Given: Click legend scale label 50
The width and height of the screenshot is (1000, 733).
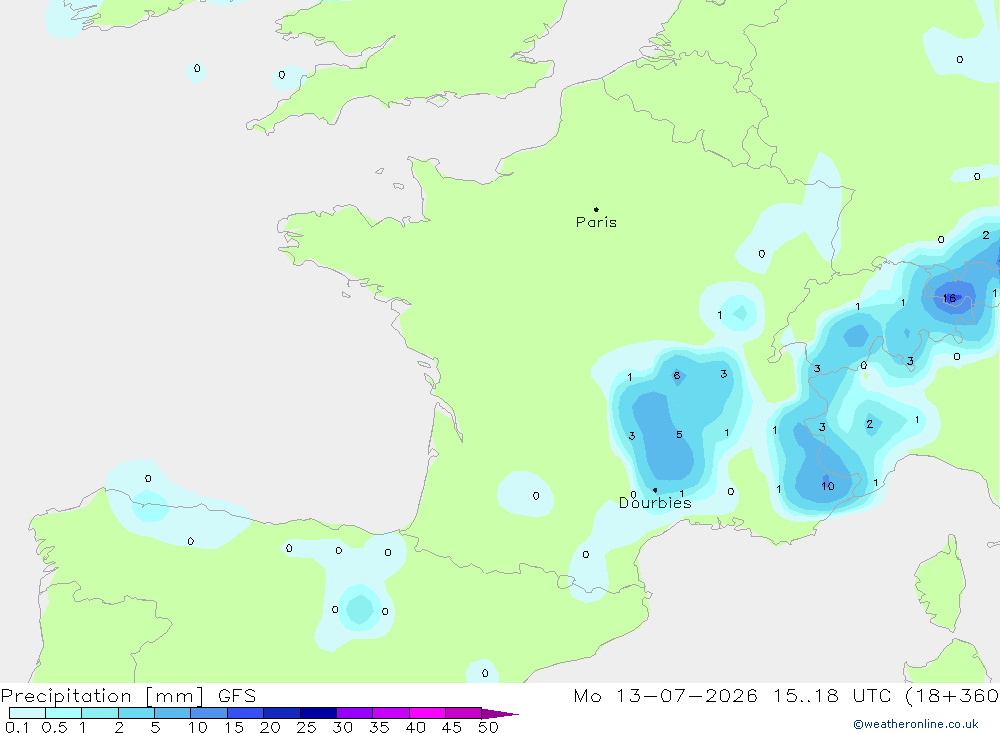Looking at the screenshot, I should (488, 727).
